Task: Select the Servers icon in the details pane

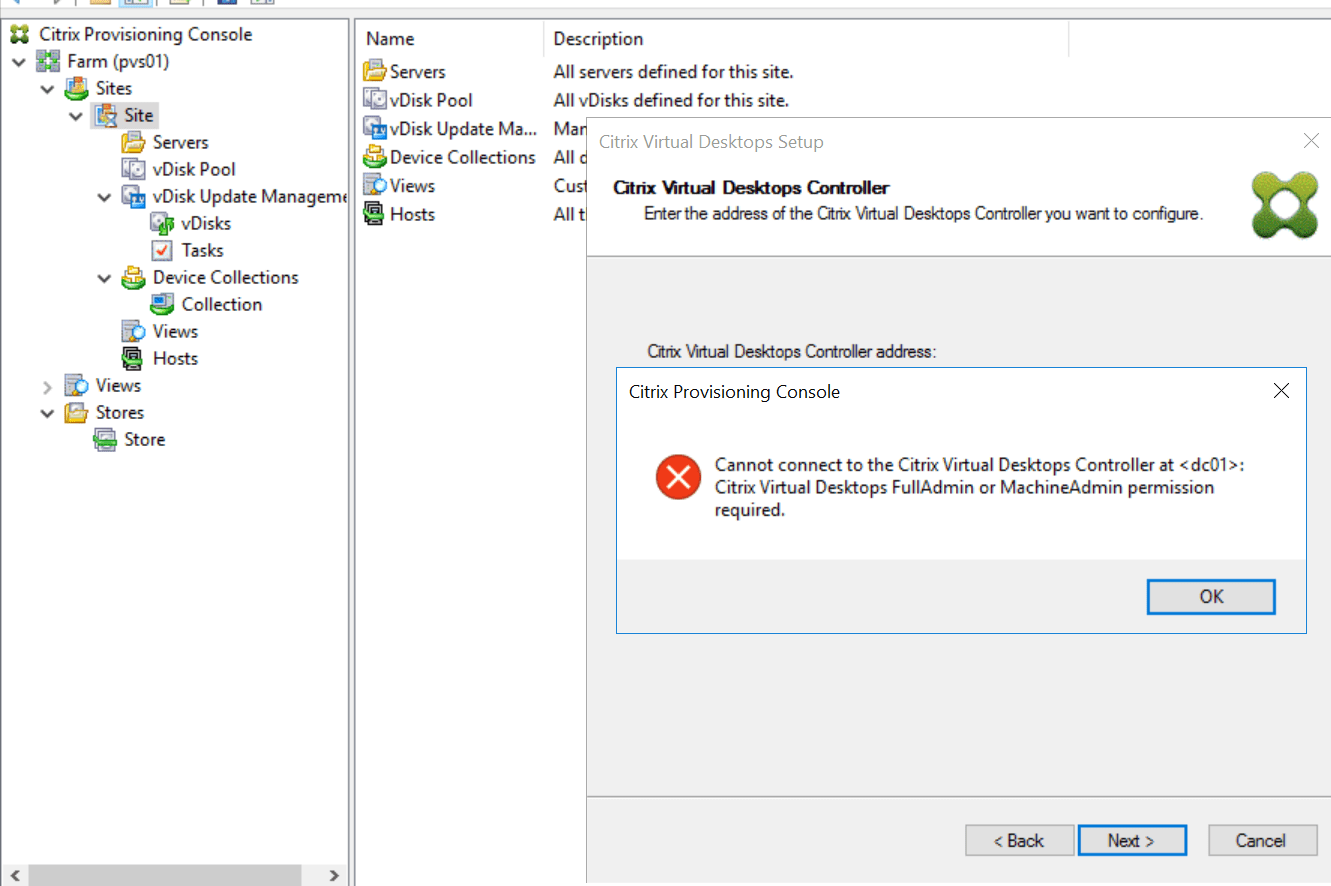Action: pos(376,71)
